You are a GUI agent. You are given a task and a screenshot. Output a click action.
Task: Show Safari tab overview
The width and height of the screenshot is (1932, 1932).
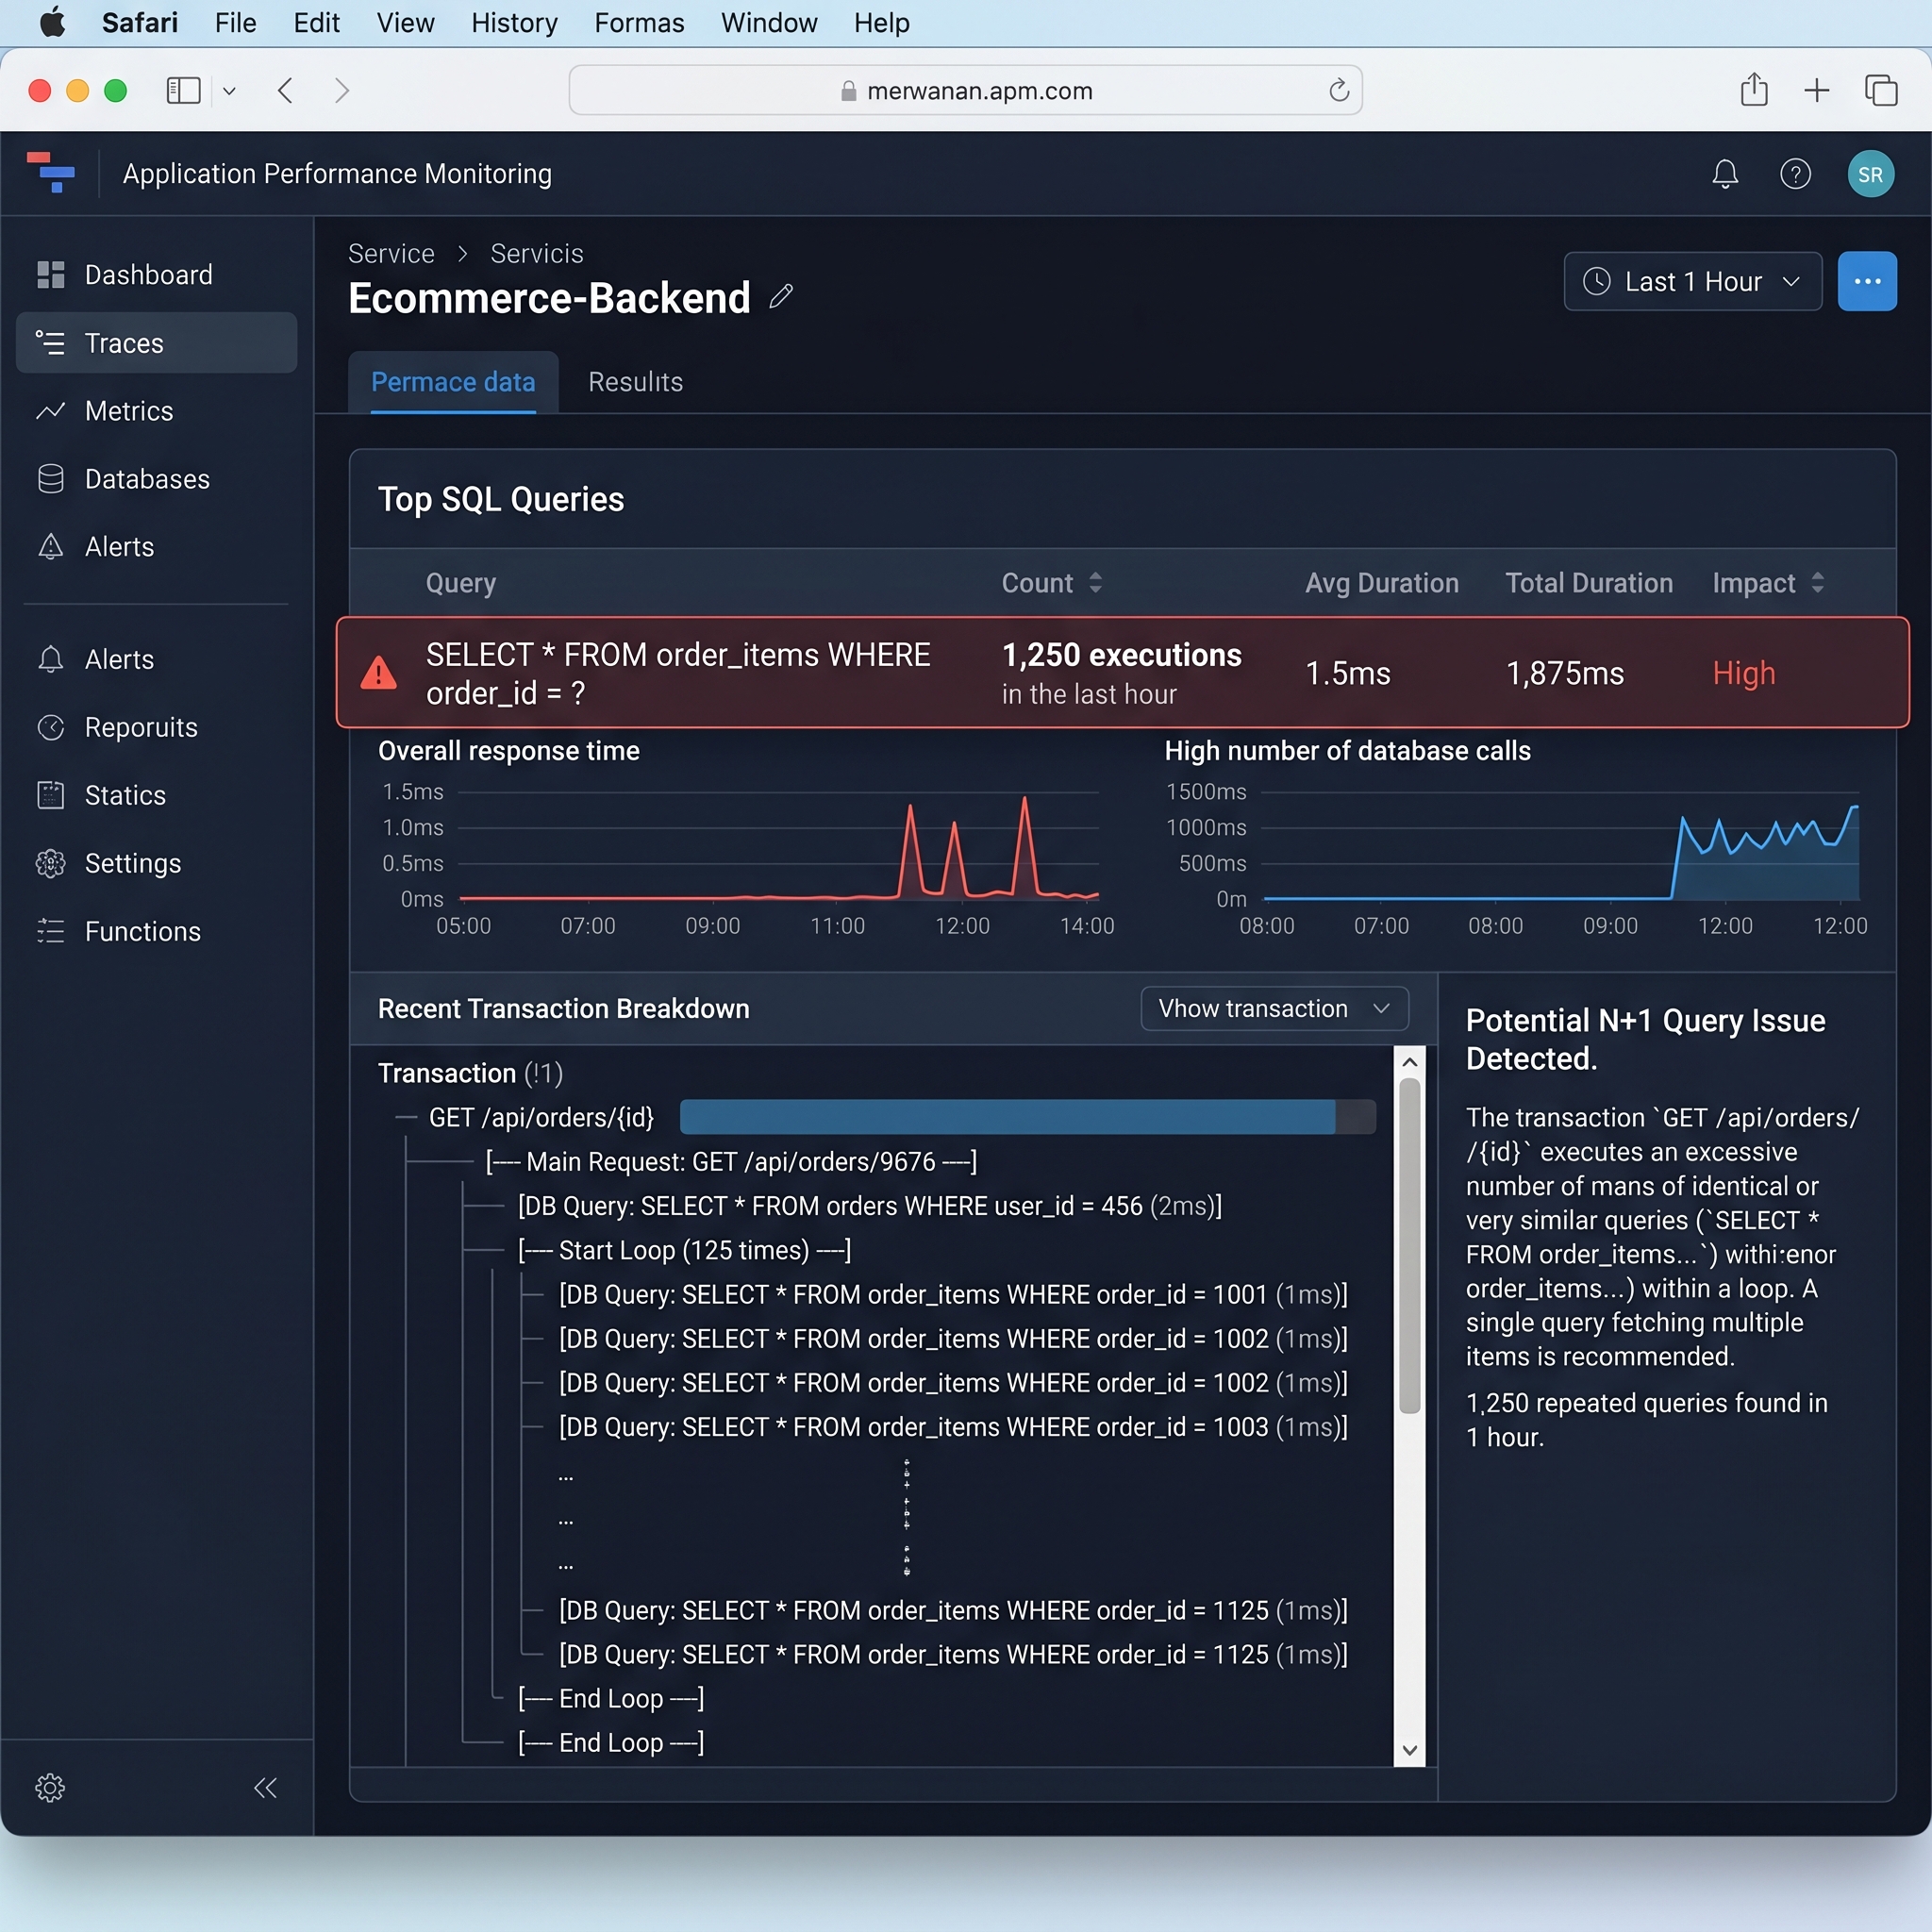(1881, 90)
